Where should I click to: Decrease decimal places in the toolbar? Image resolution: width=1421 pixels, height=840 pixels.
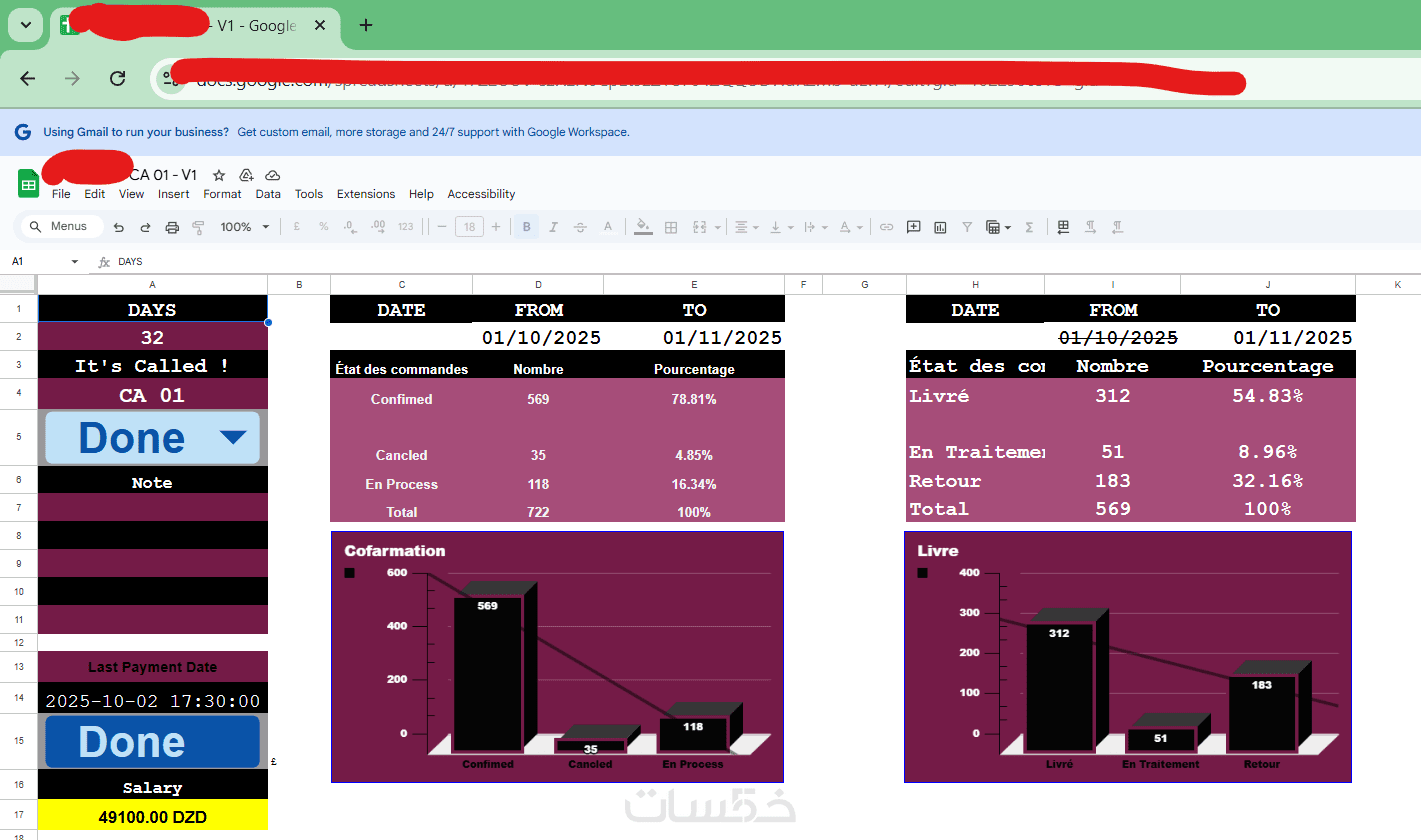pos(349,227)
